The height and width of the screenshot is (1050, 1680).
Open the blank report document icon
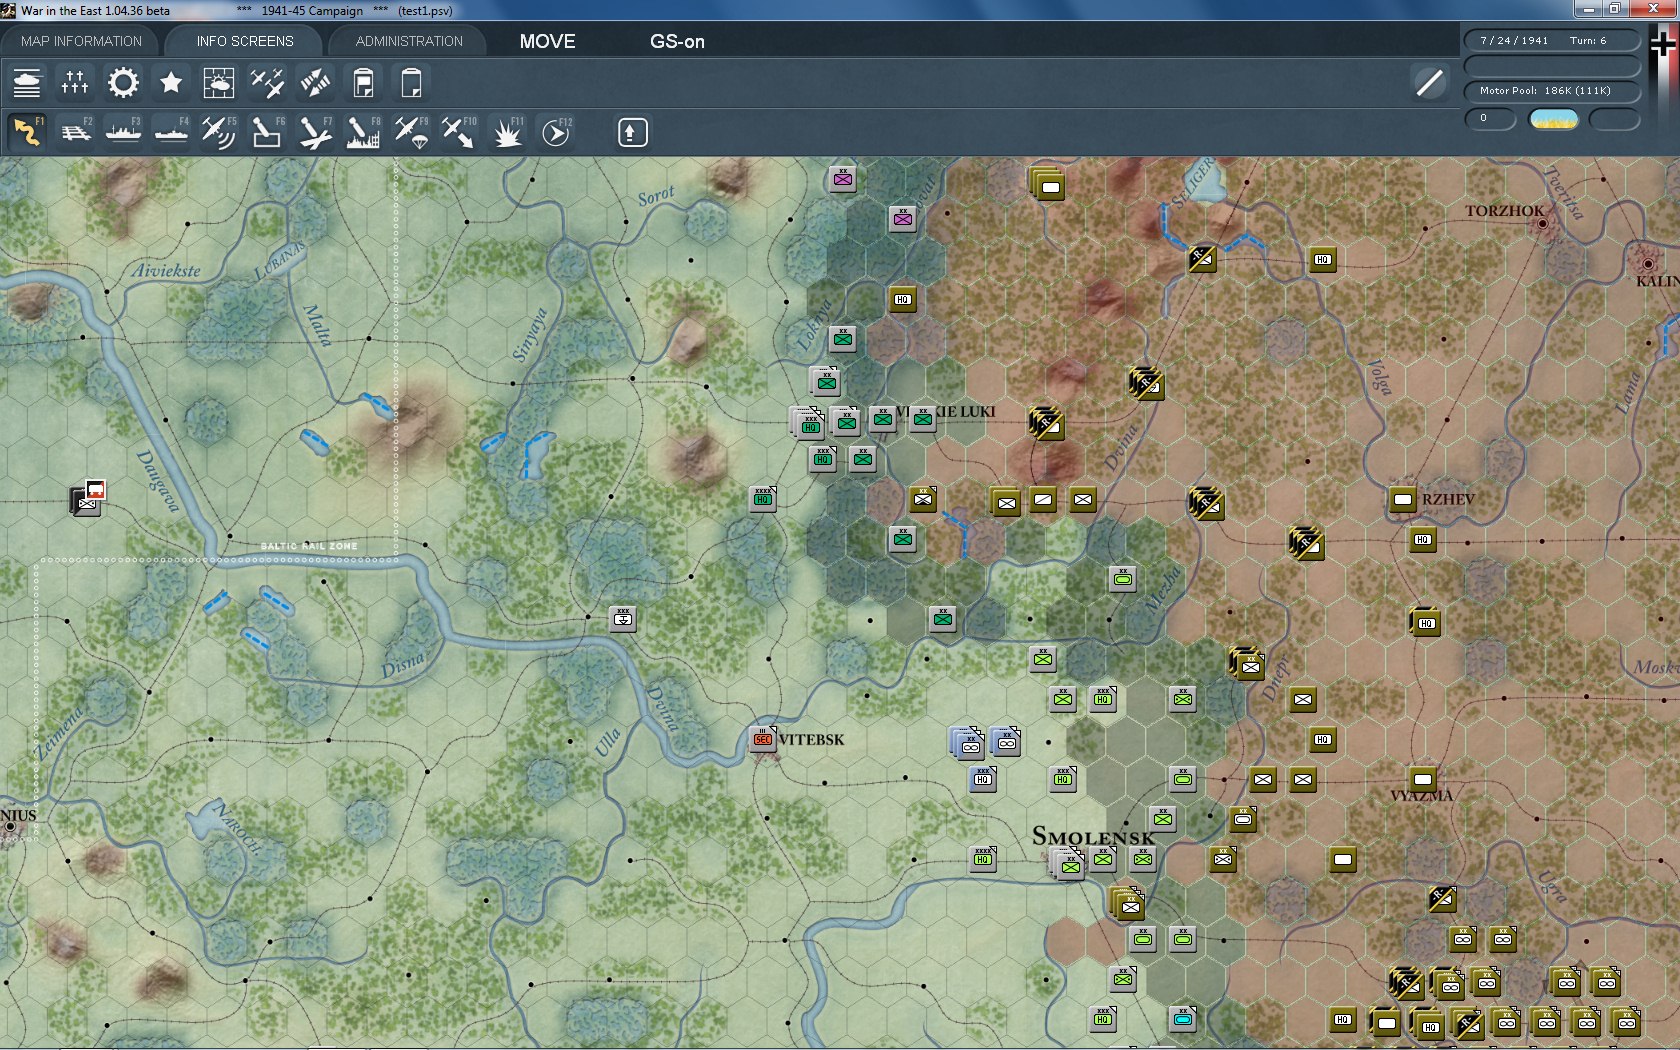click(411, 83)
